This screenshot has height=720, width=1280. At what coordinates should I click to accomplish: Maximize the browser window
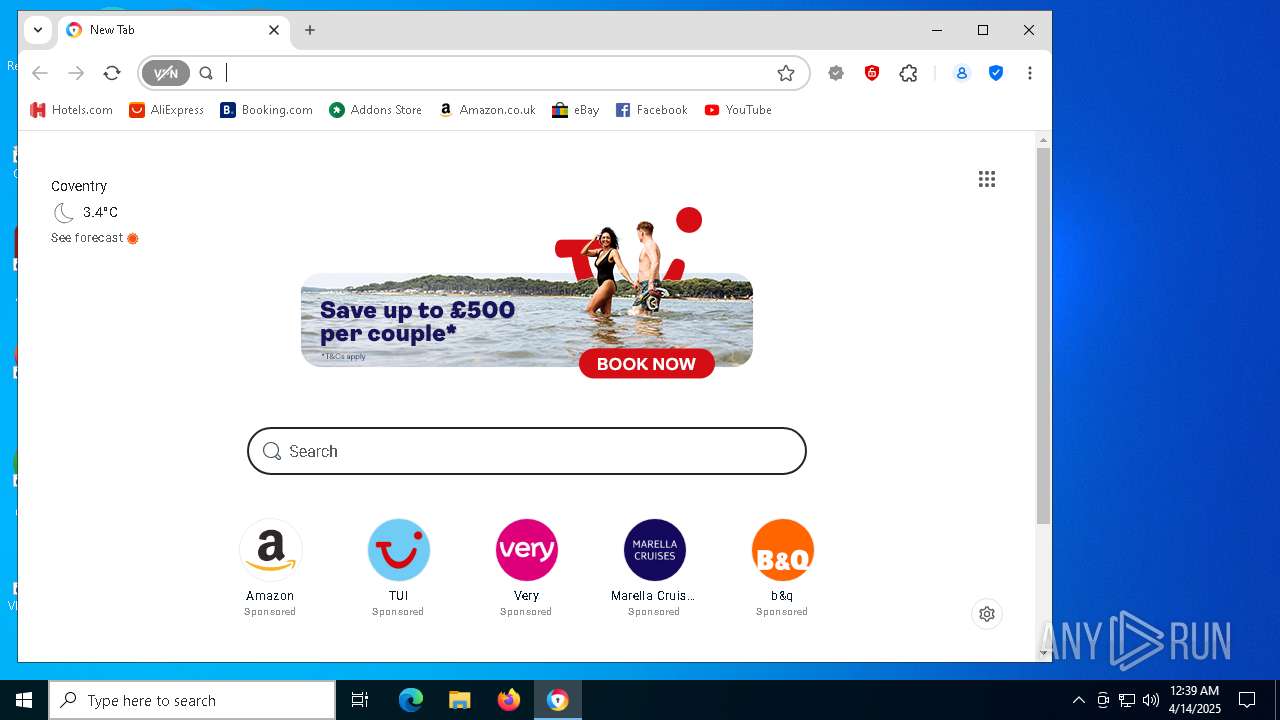pyautogui.click(x=983, y=30)
